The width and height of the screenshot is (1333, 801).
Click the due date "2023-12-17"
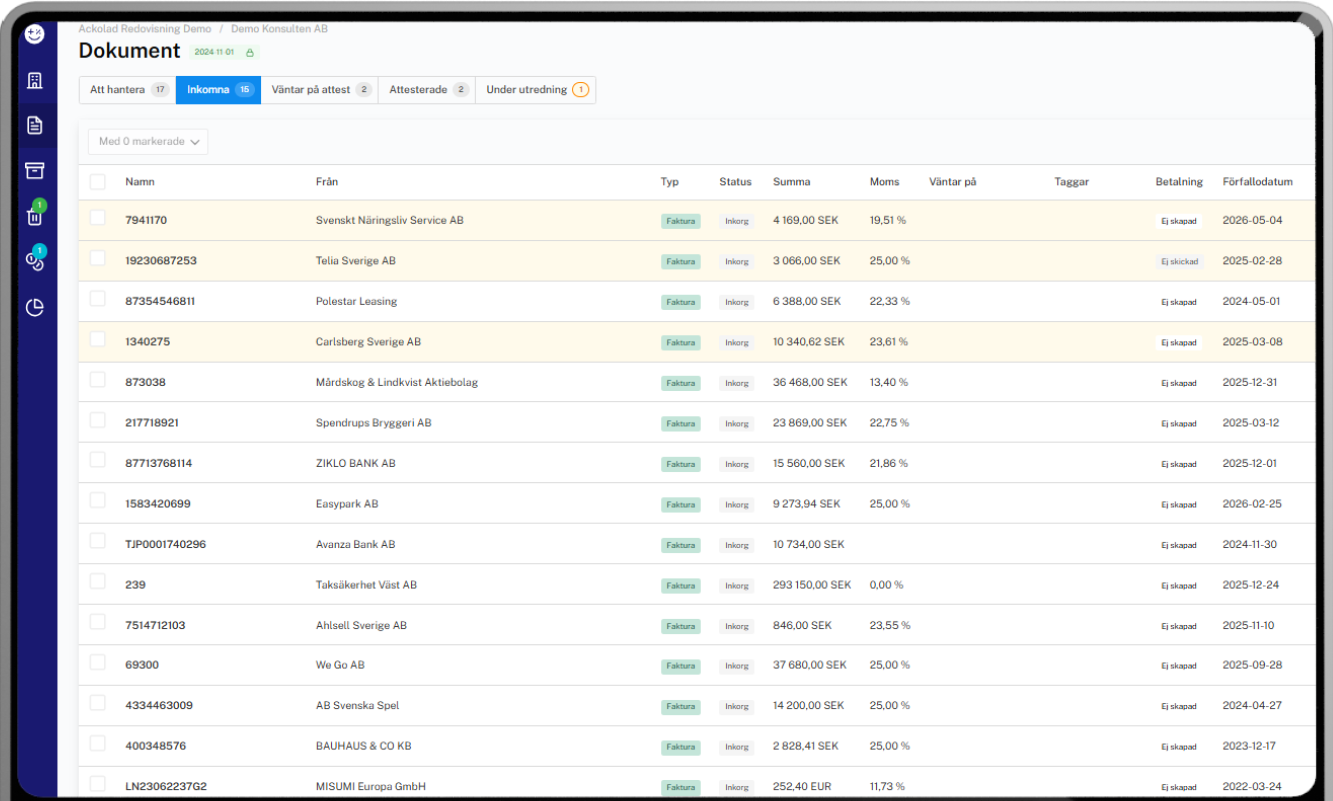(x=1250, y=746)
